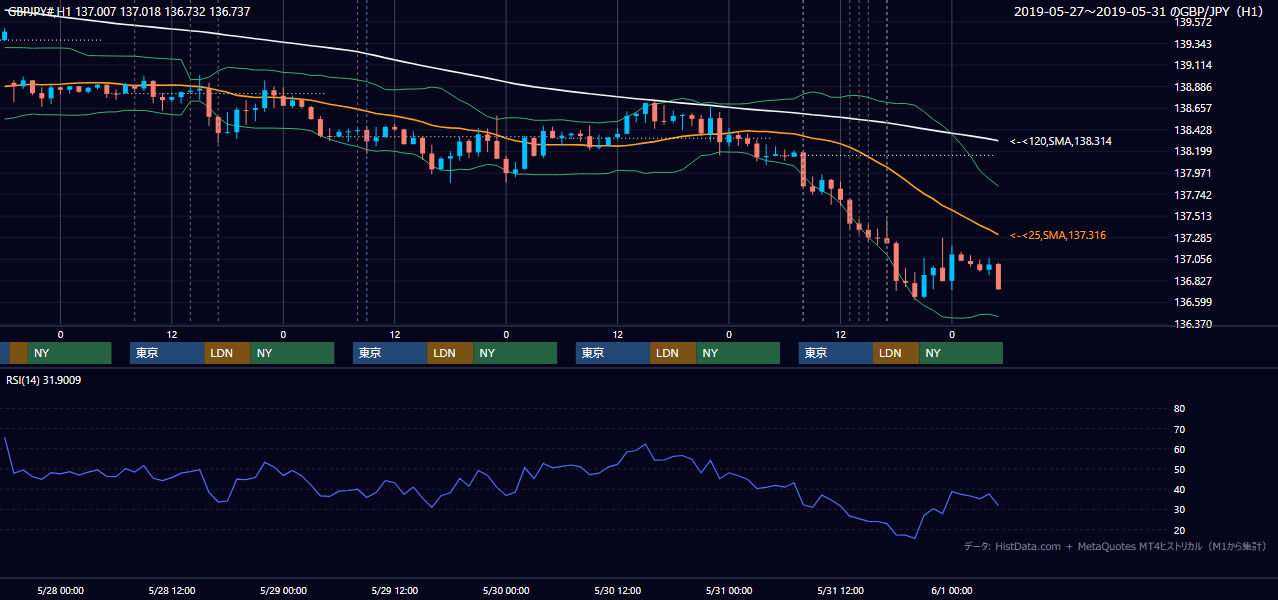Click RSI scale value 60

[x=1179, y=449]
